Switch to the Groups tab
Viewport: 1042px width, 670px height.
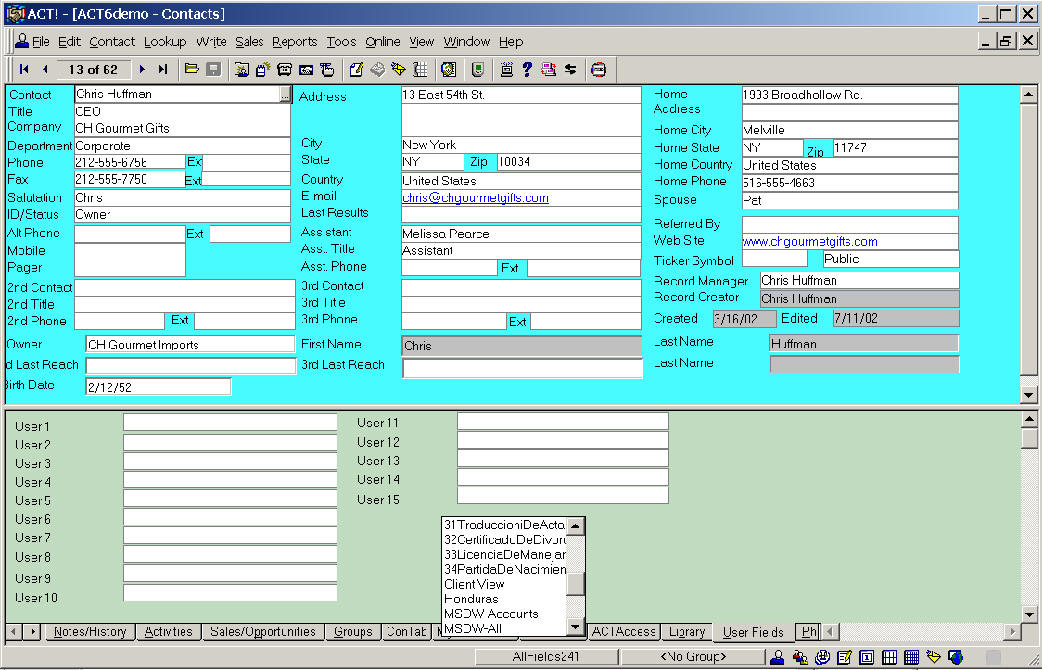click(x=353, y=632)
